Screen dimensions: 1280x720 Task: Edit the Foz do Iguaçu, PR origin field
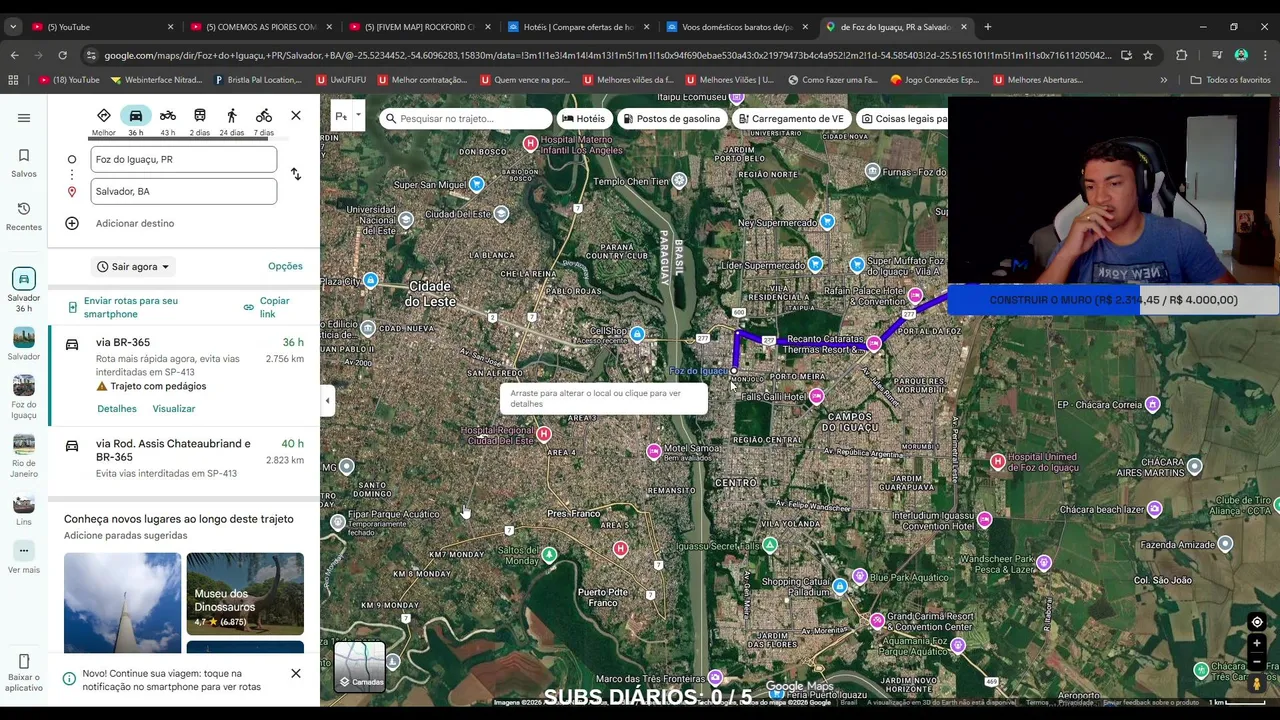point(184,159)
